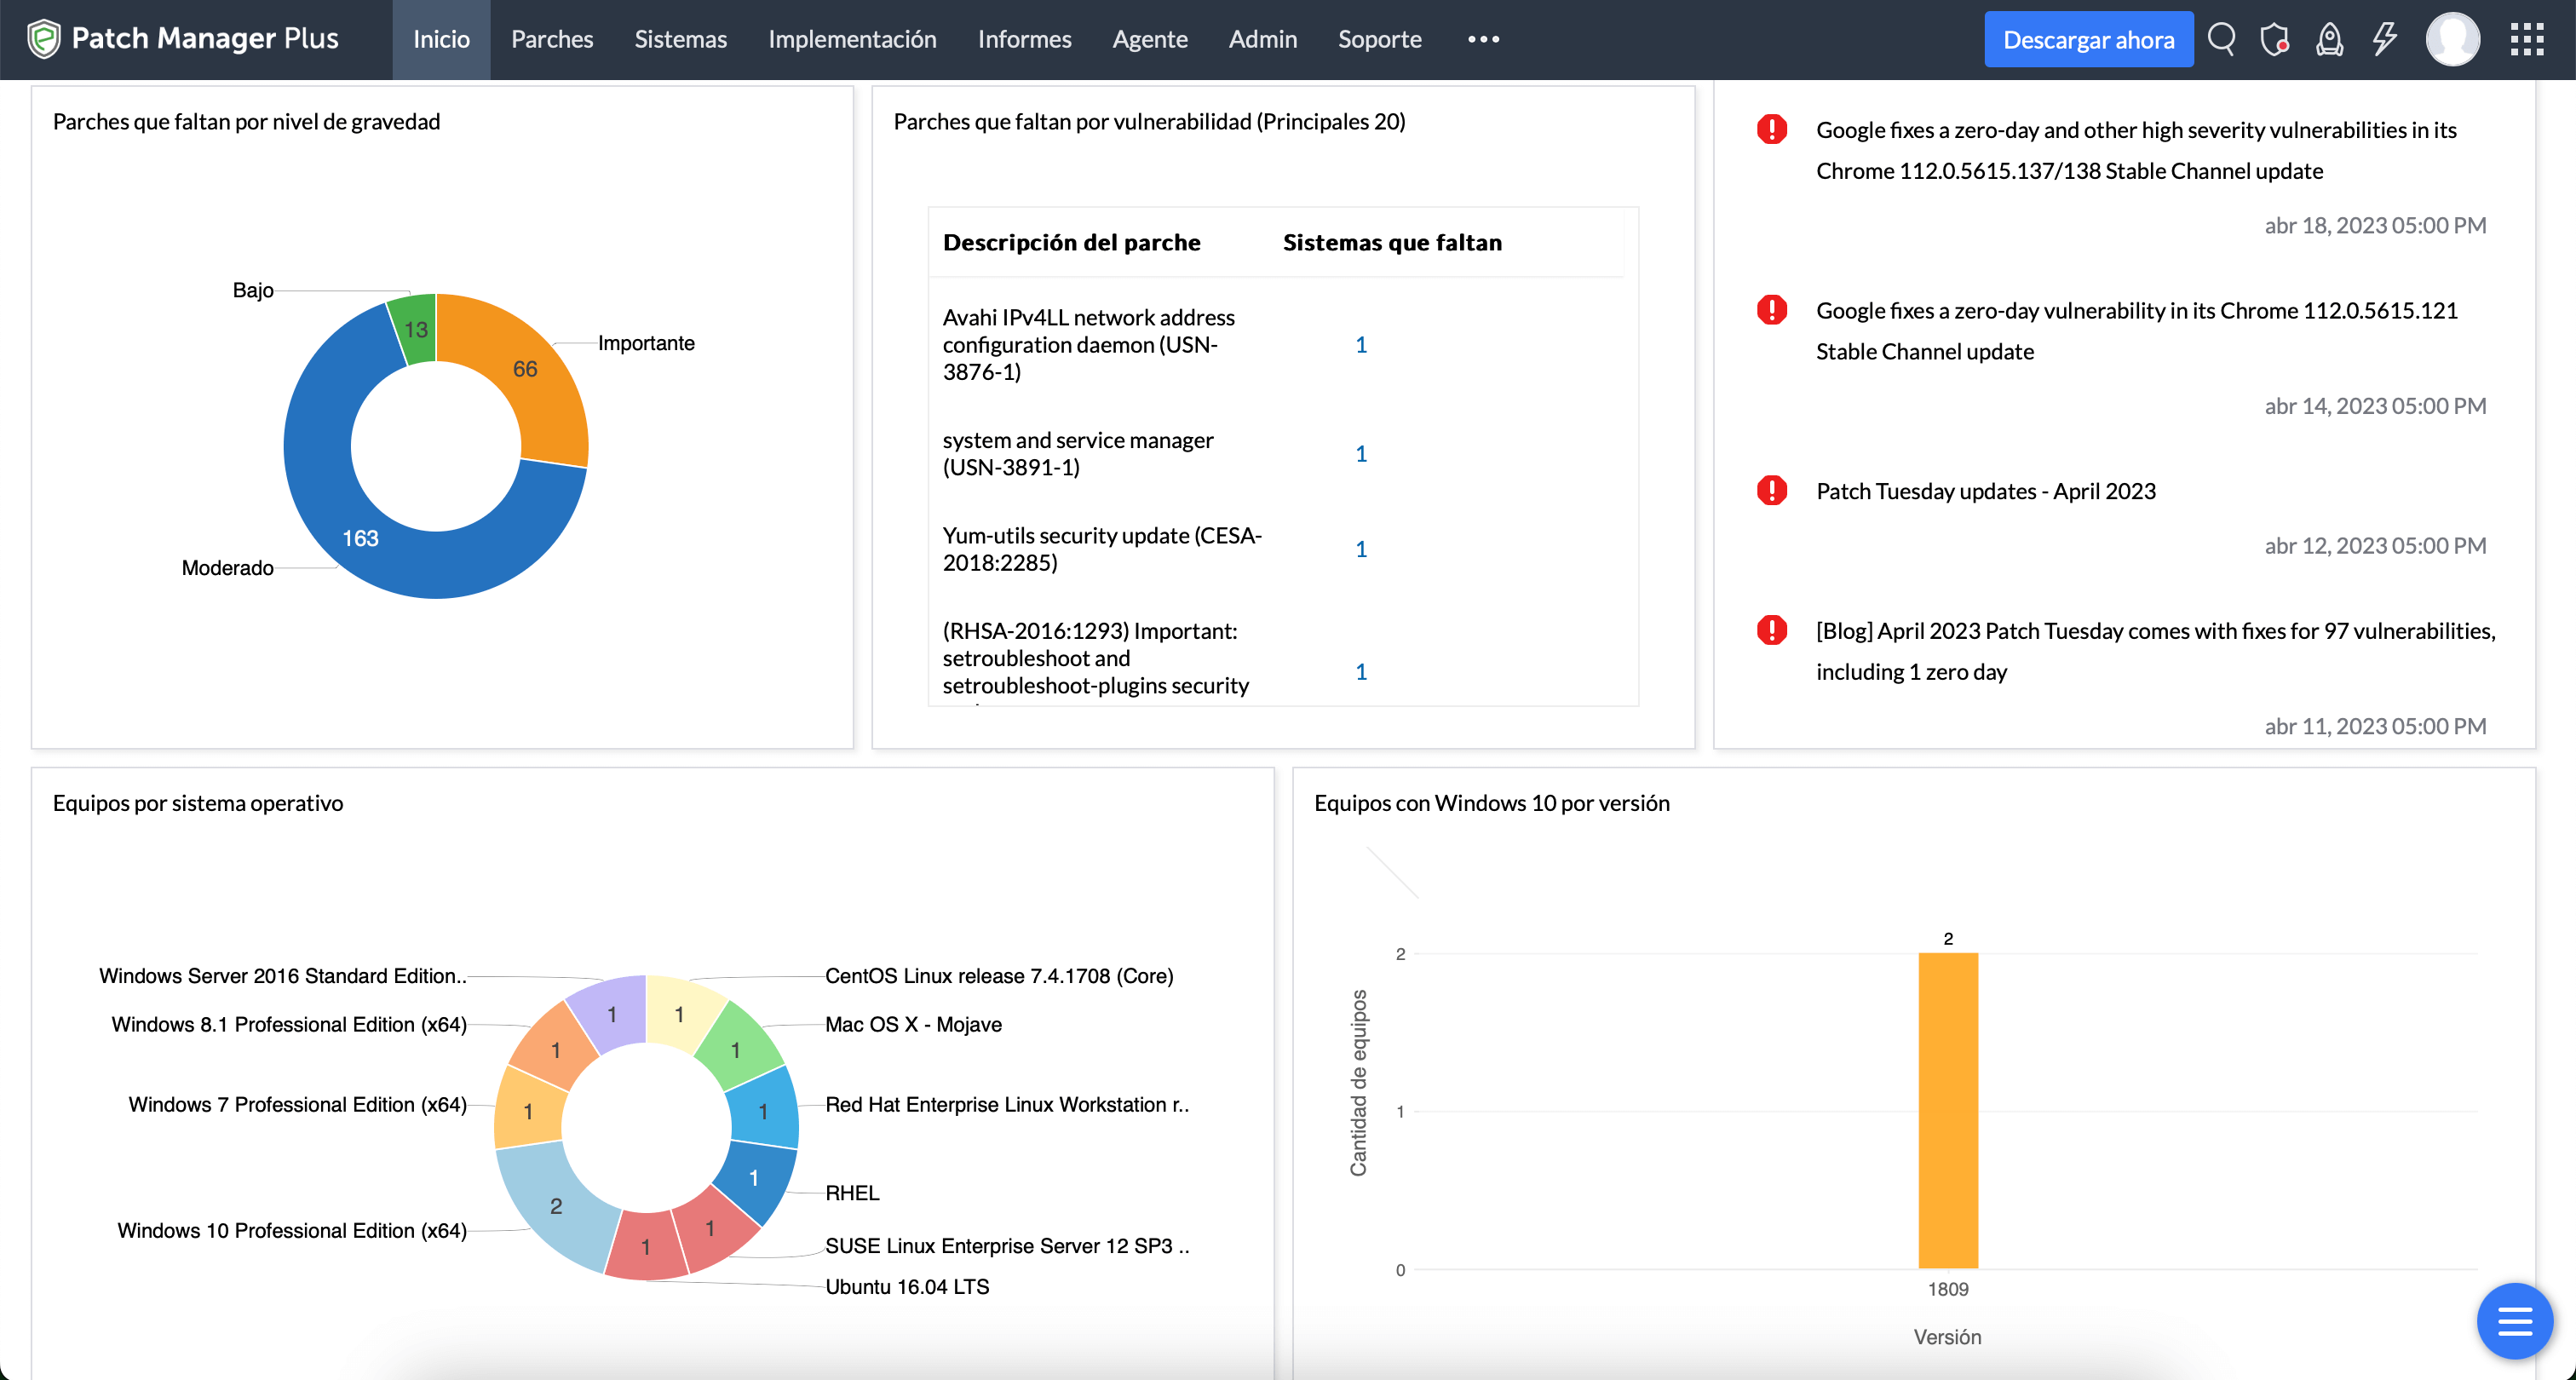Go to the Inicio tab
This screenshot has width=2576, height=1380.
441,39
